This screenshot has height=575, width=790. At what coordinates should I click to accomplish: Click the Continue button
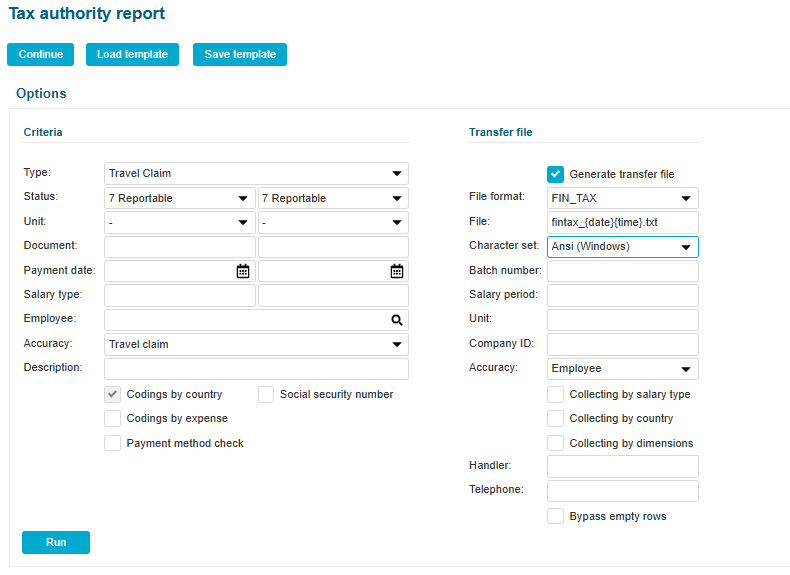coord(40,54)
